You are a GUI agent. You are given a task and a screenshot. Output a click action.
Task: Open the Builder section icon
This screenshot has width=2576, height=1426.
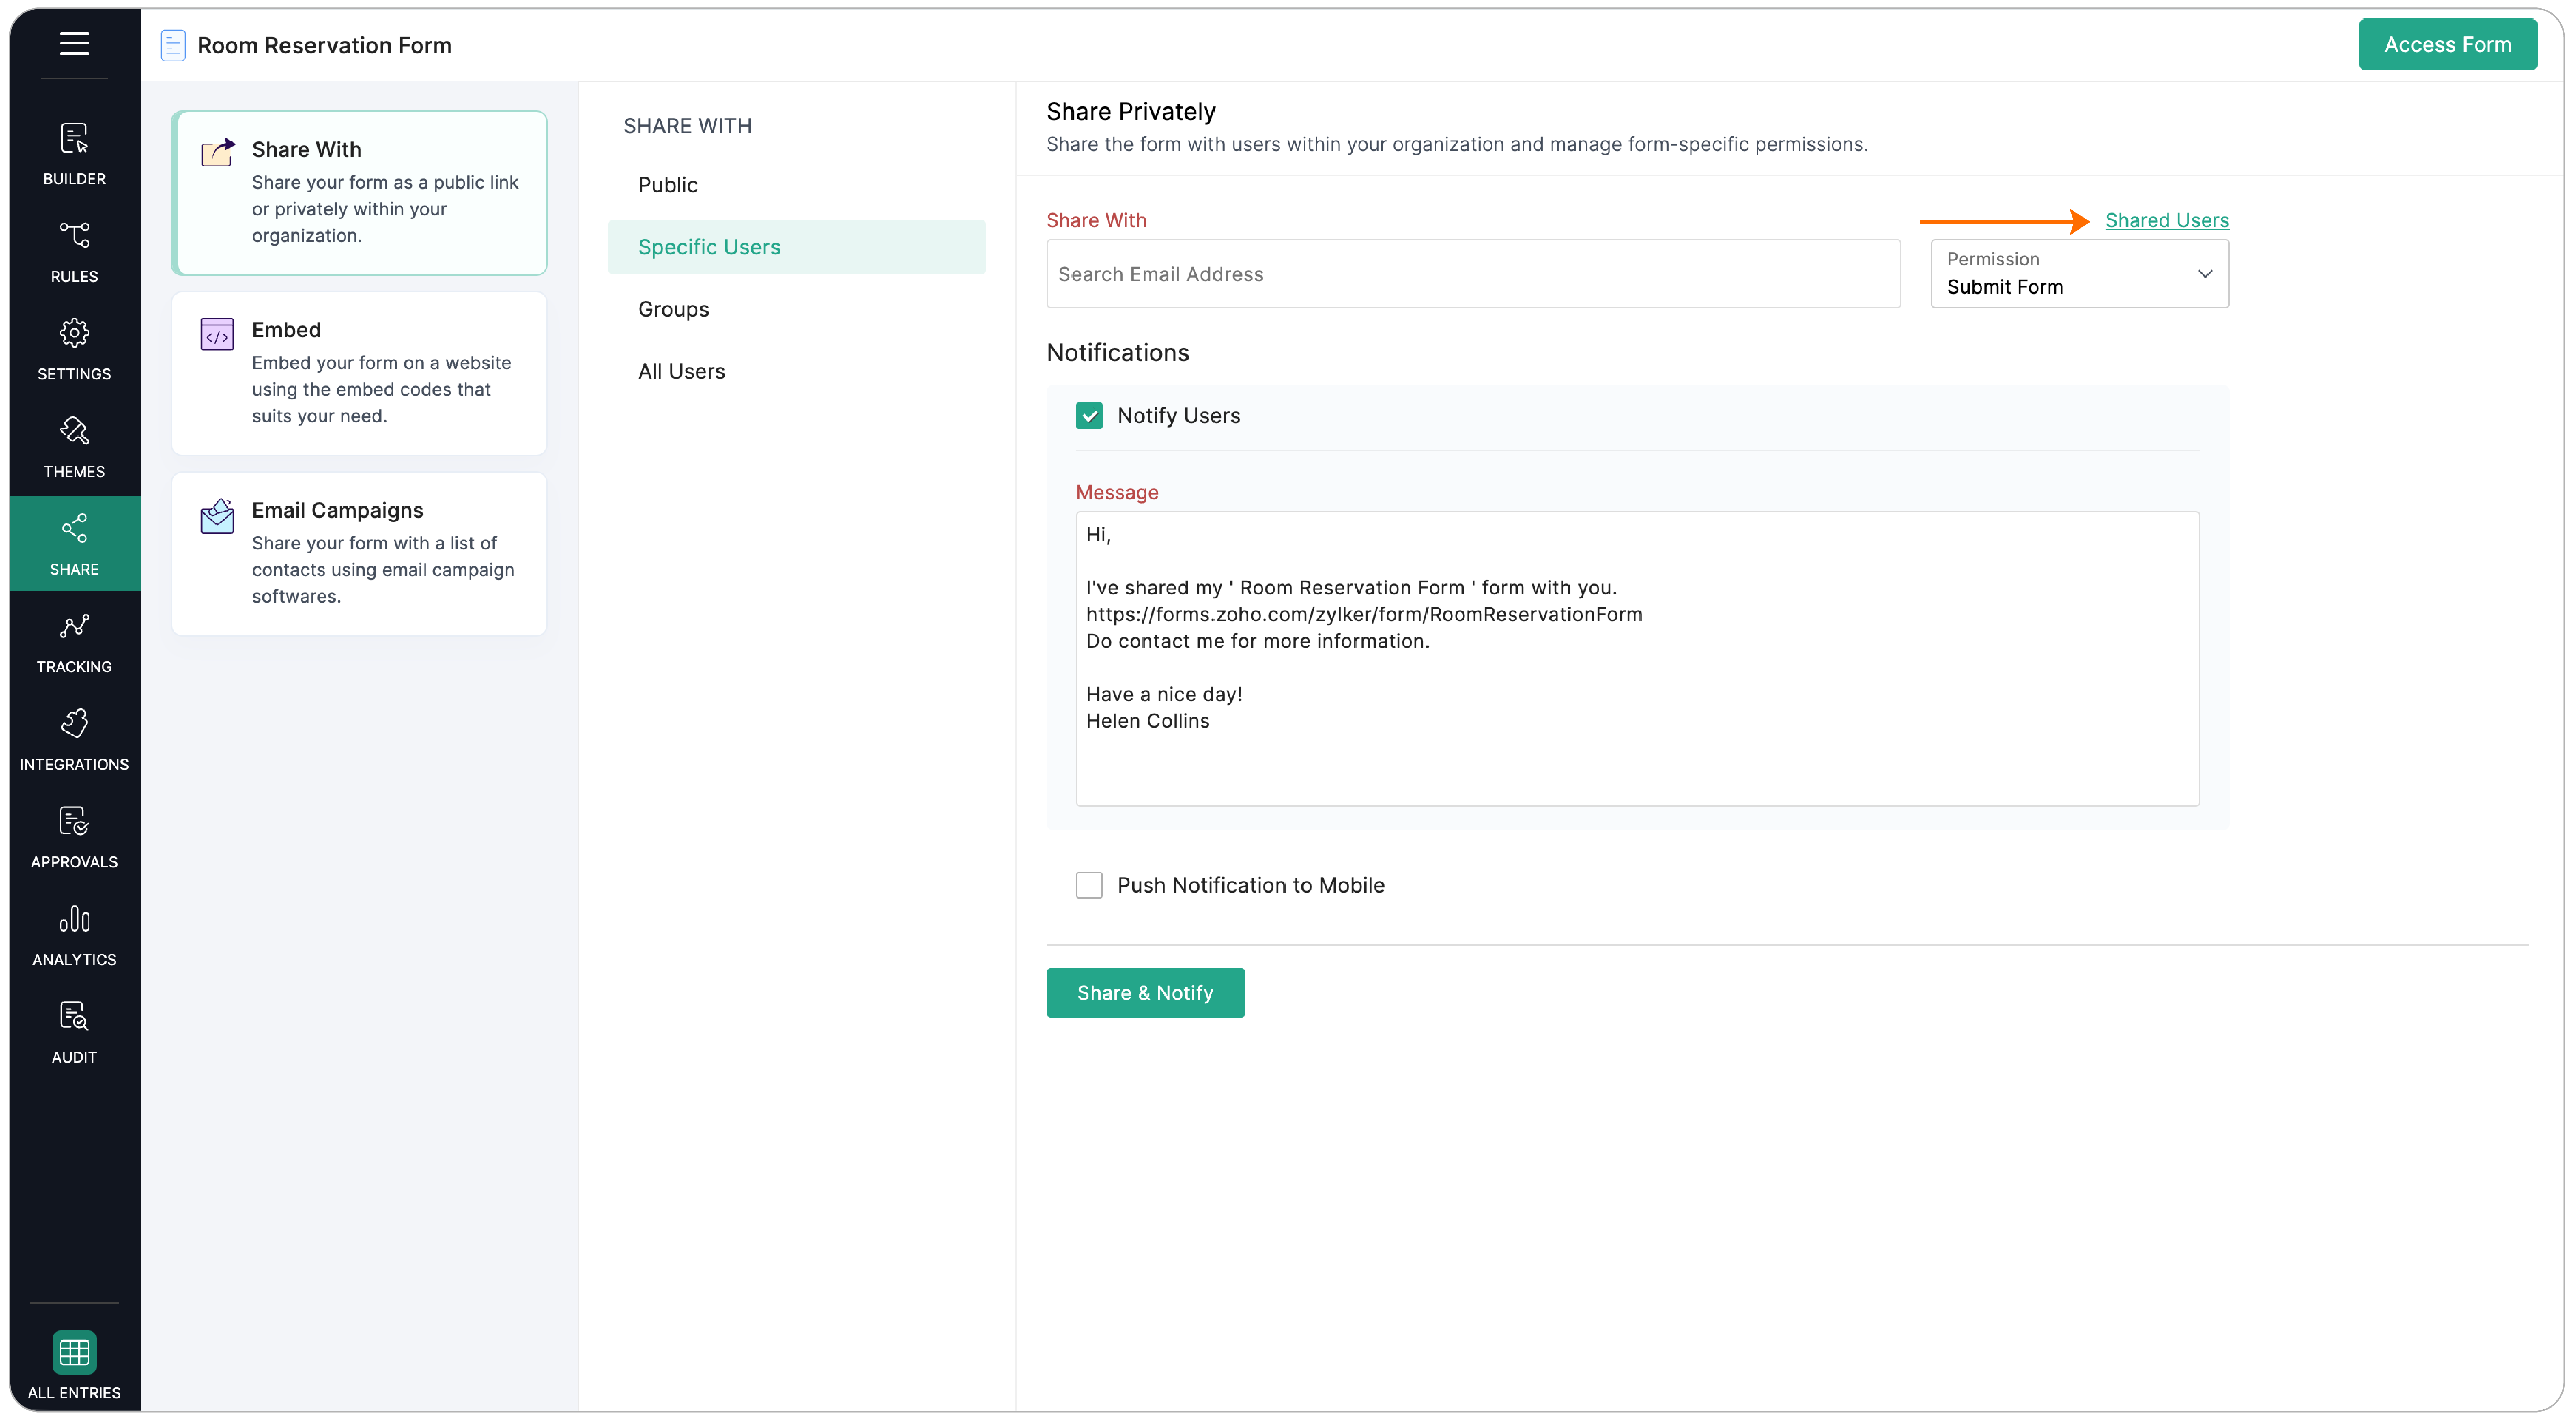point(74,138)
